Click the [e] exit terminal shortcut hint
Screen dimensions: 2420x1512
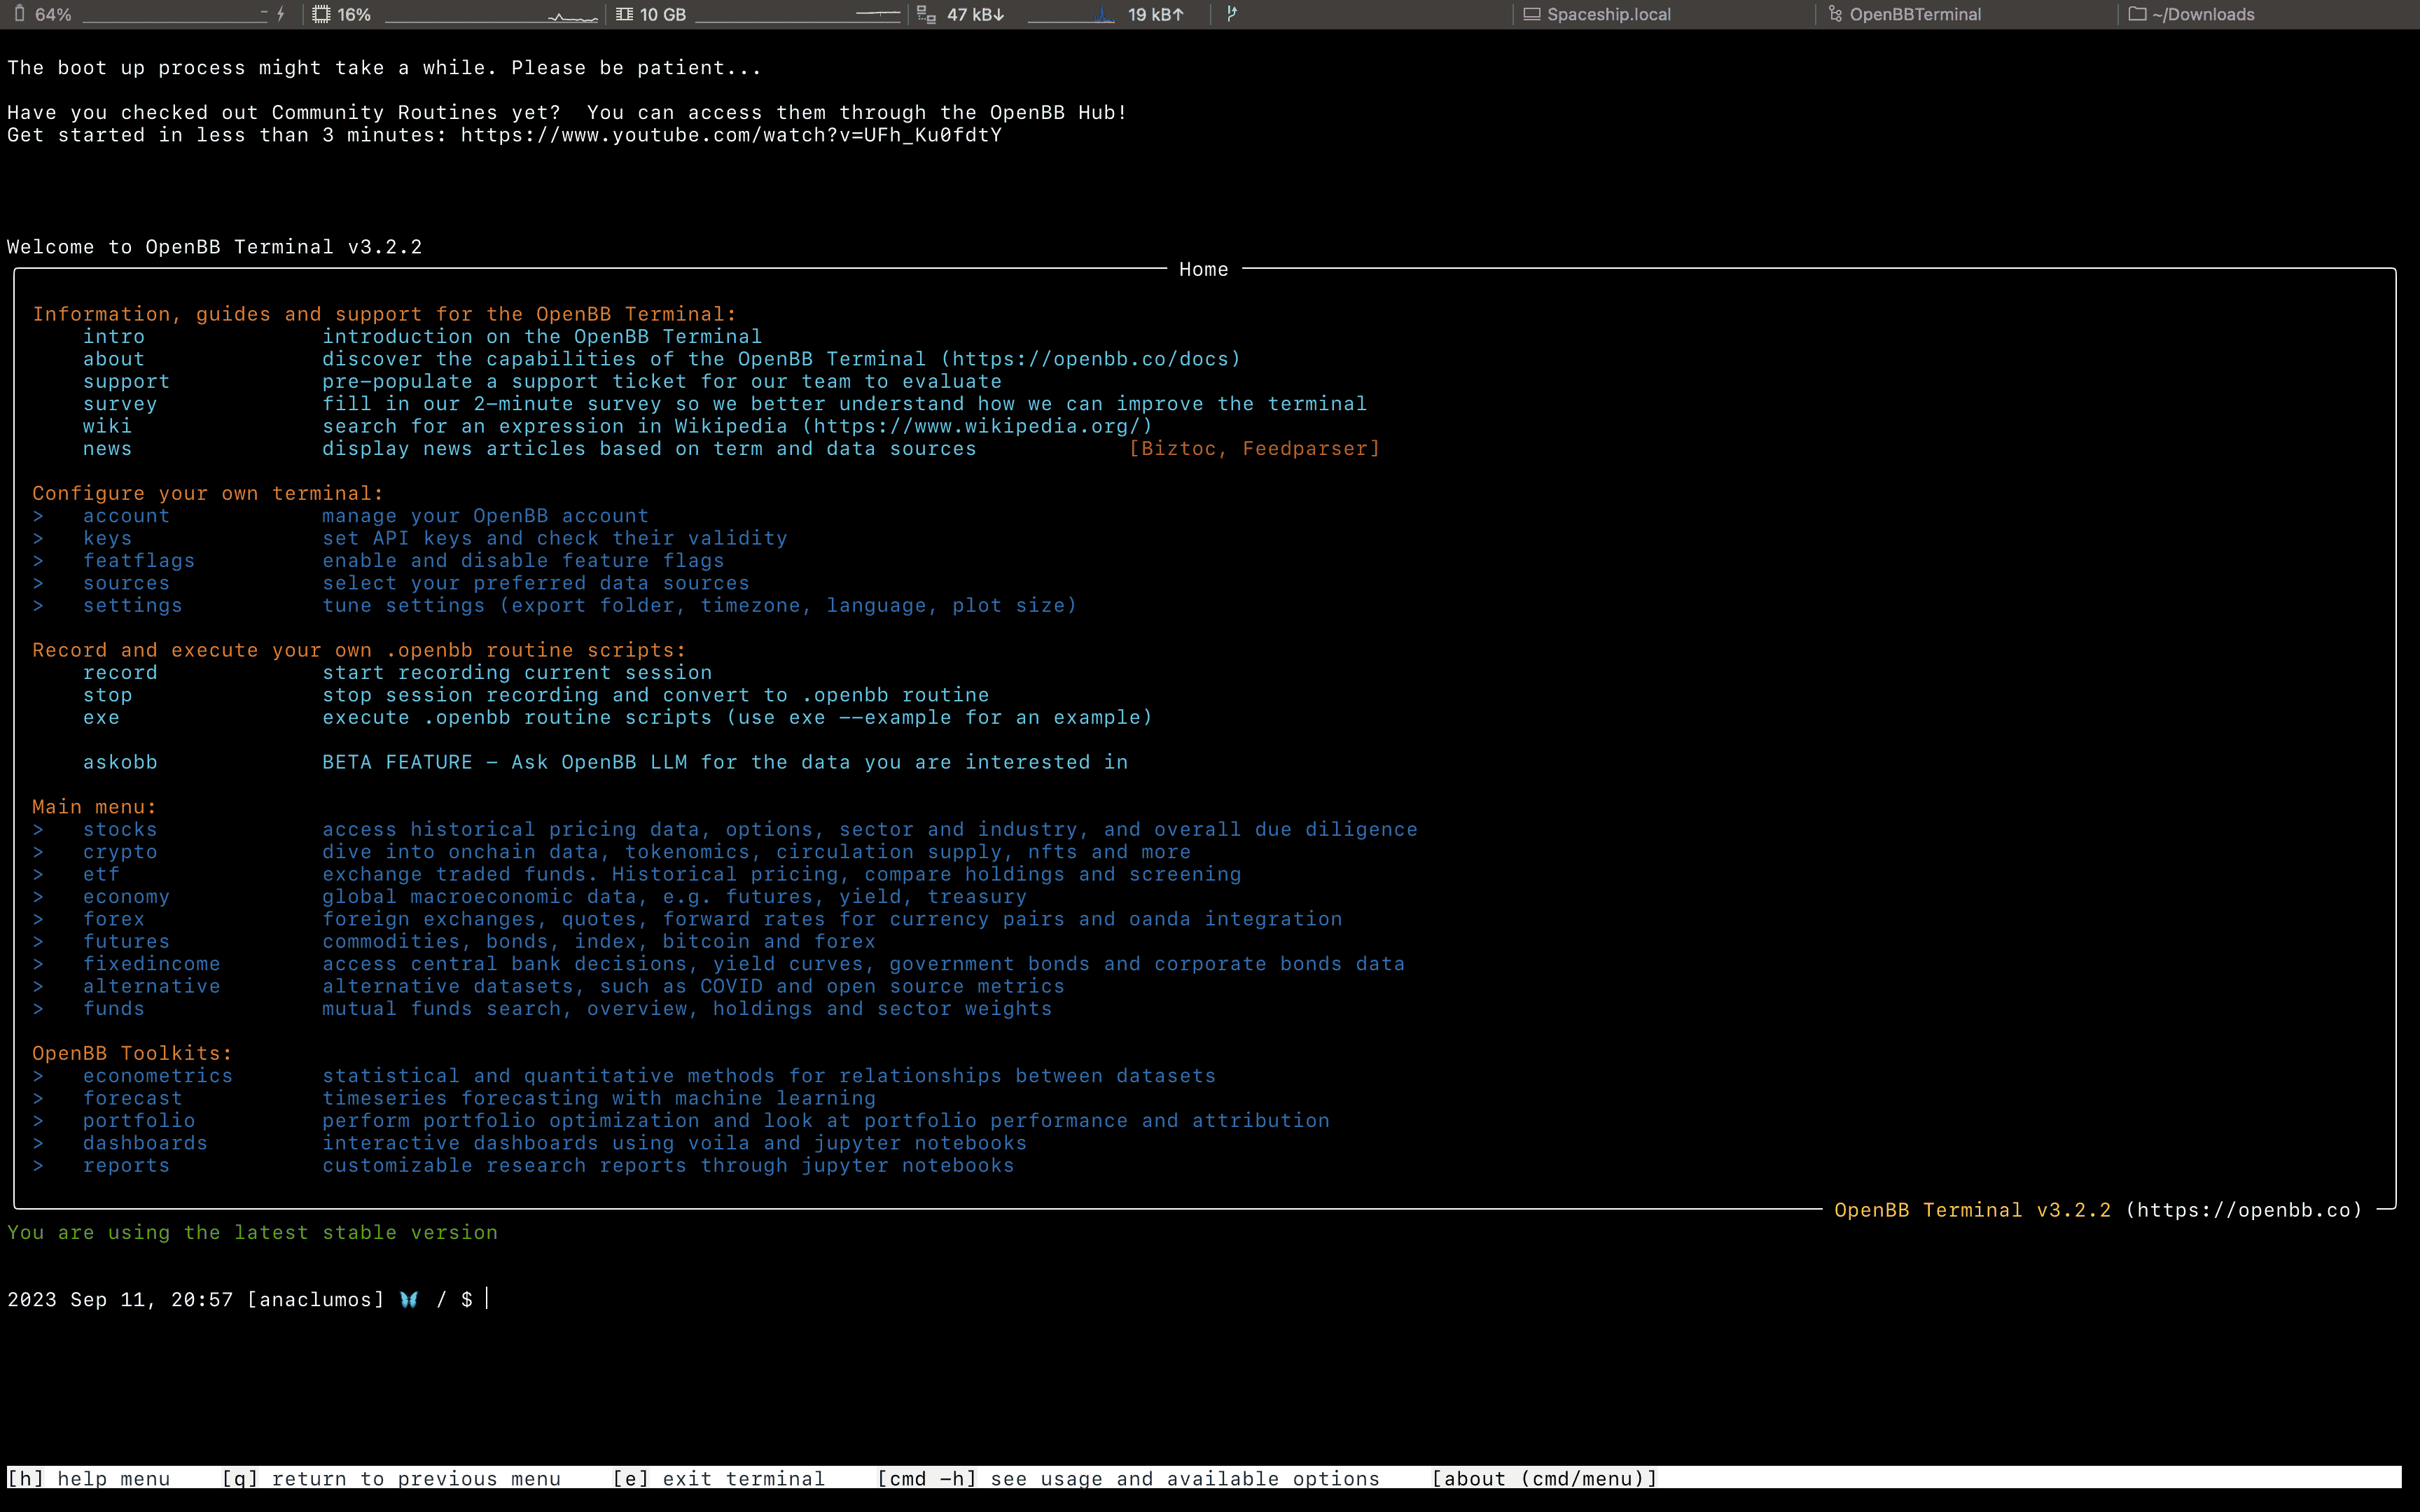click(719, 1478)
